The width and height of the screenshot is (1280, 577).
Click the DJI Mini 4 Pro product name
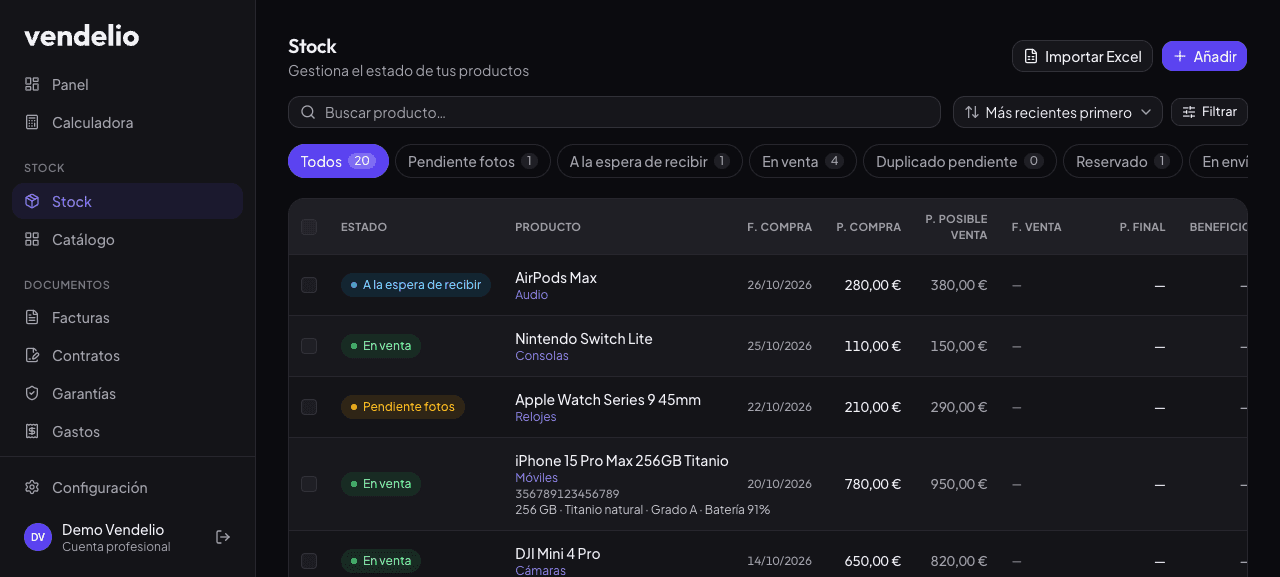[558, 553]
